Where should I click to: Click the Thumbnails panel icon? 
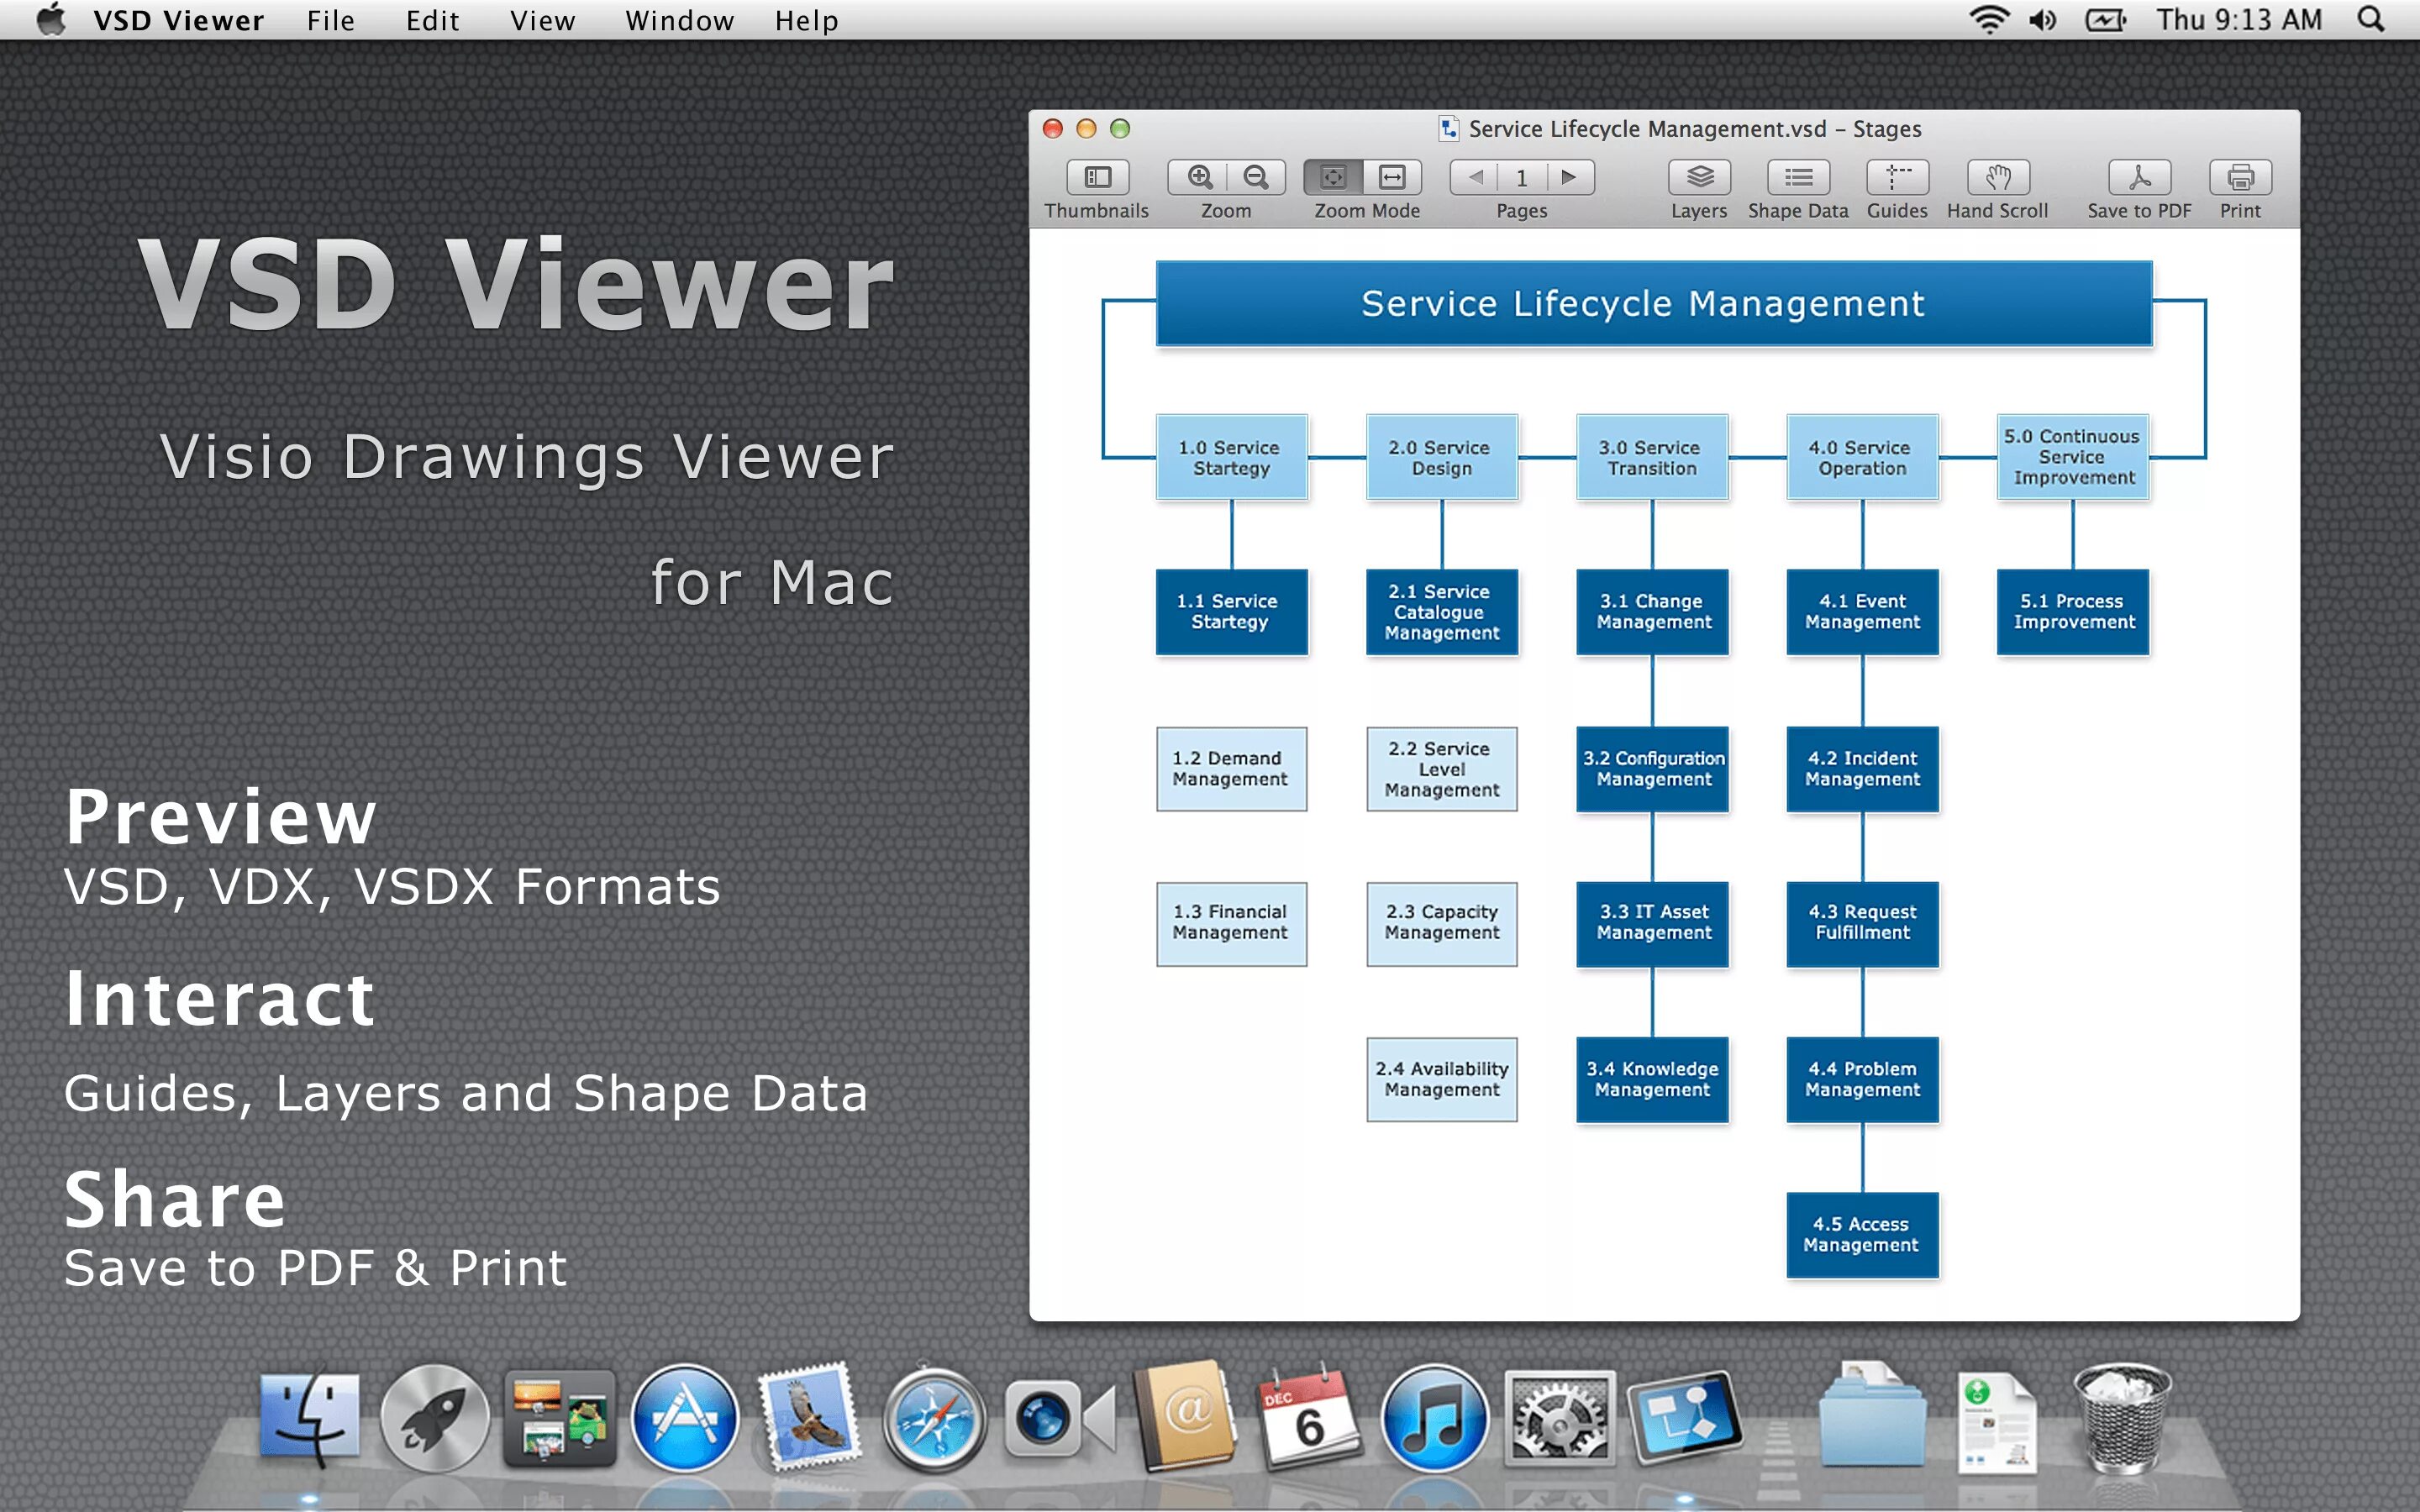pos(1096,176)
